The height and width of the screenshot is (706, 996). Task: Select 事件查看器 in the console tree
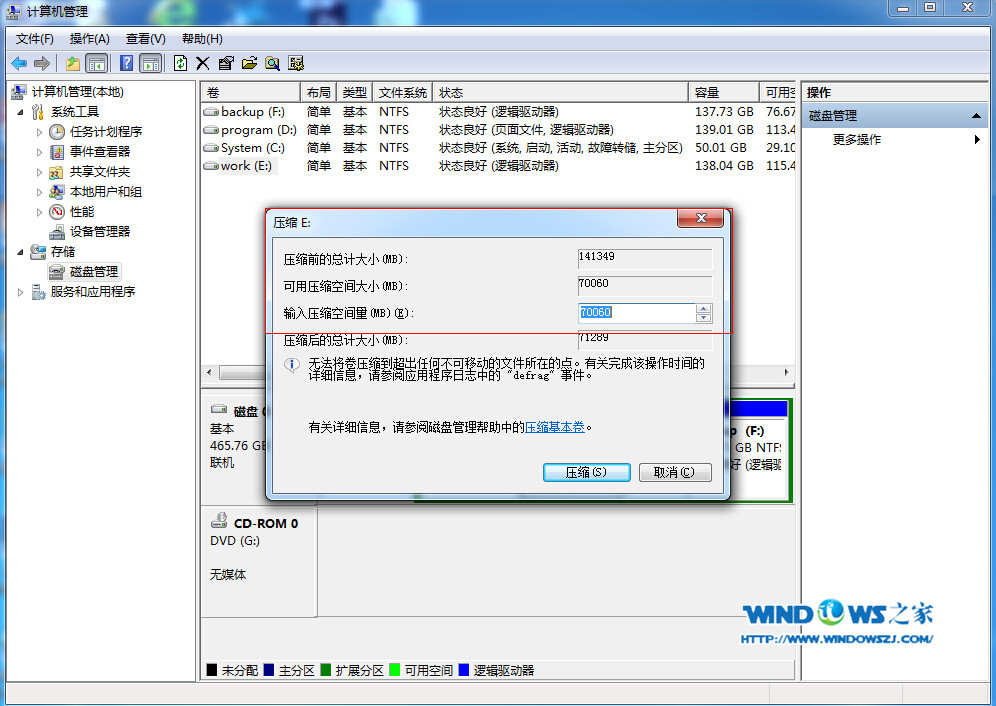click(97, 152)
